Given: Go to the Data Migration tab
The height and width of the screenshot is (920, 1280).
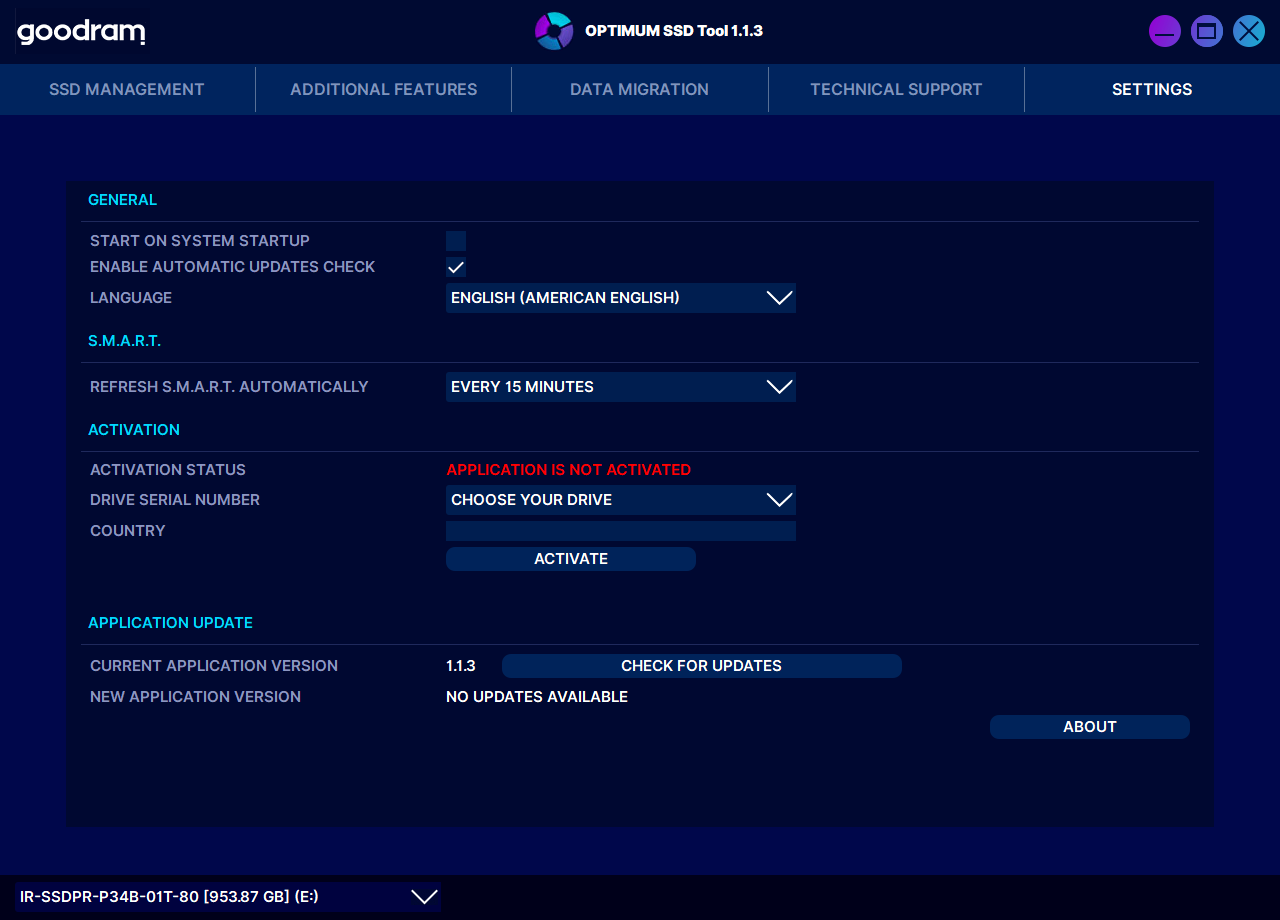Looking at the screenshot, I should (640, 89).
